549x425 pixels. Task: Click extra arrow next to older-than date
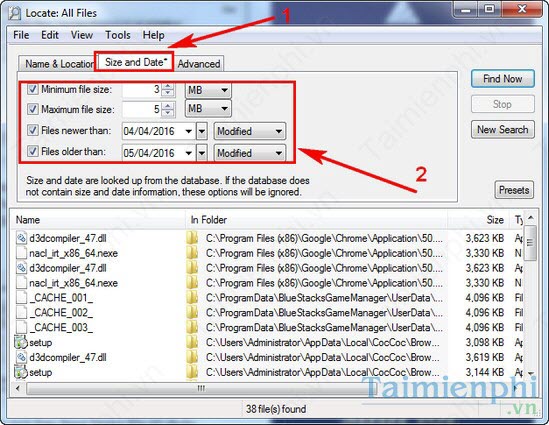click(202, 153)
